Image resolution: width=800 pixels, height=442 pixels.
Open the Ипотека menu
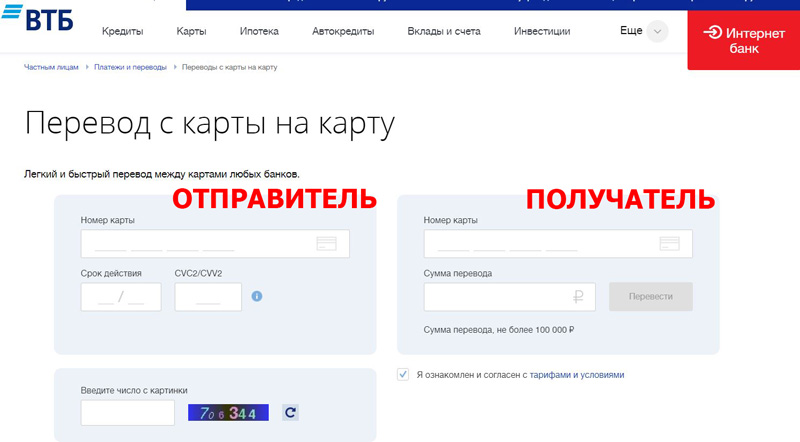pos(259,31)
